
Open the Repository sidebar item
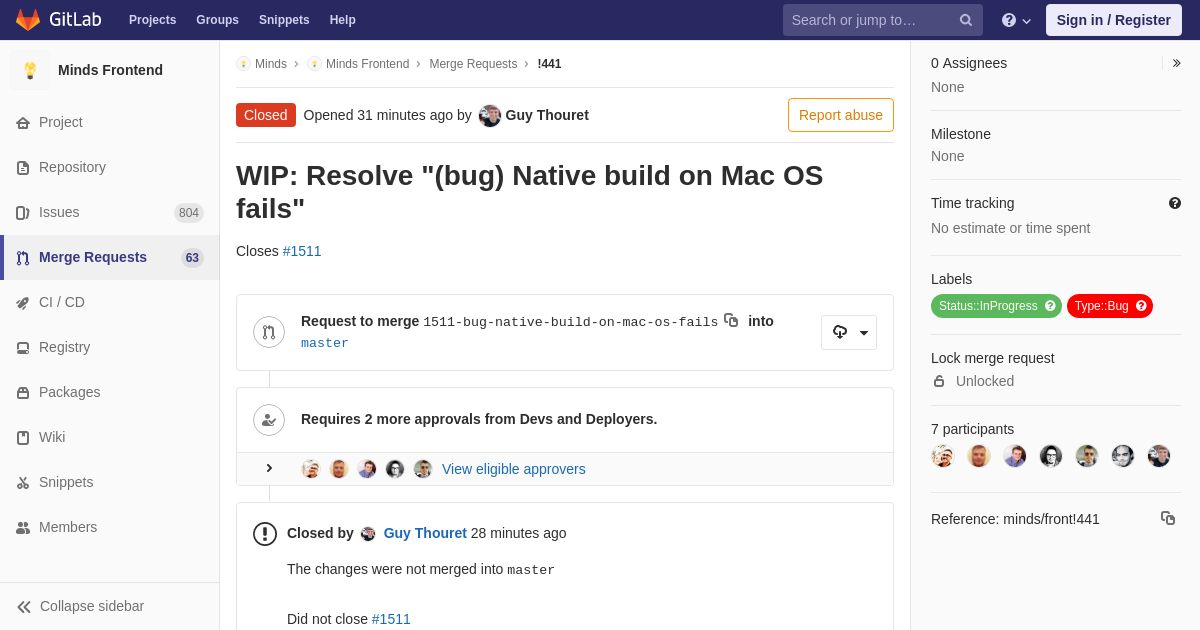point(110,167)
